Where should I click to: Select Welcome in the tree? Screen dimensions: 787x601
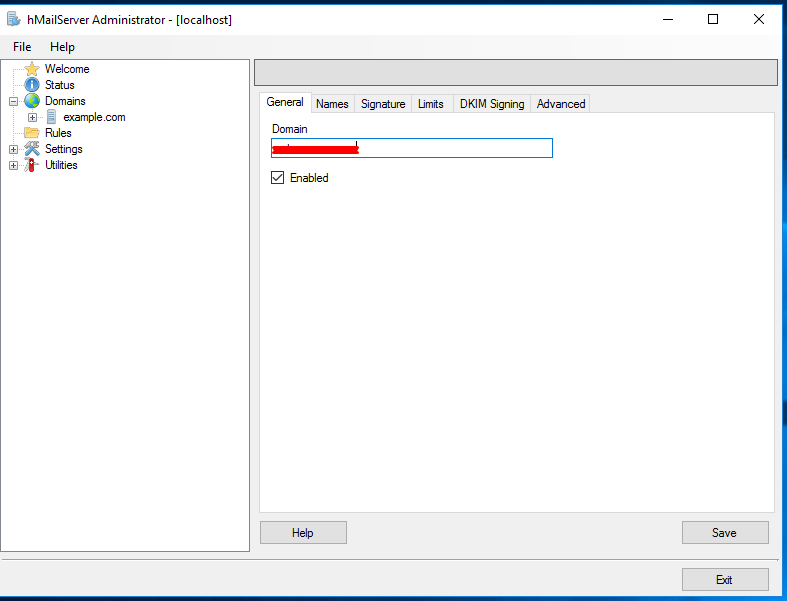point(67,69)
